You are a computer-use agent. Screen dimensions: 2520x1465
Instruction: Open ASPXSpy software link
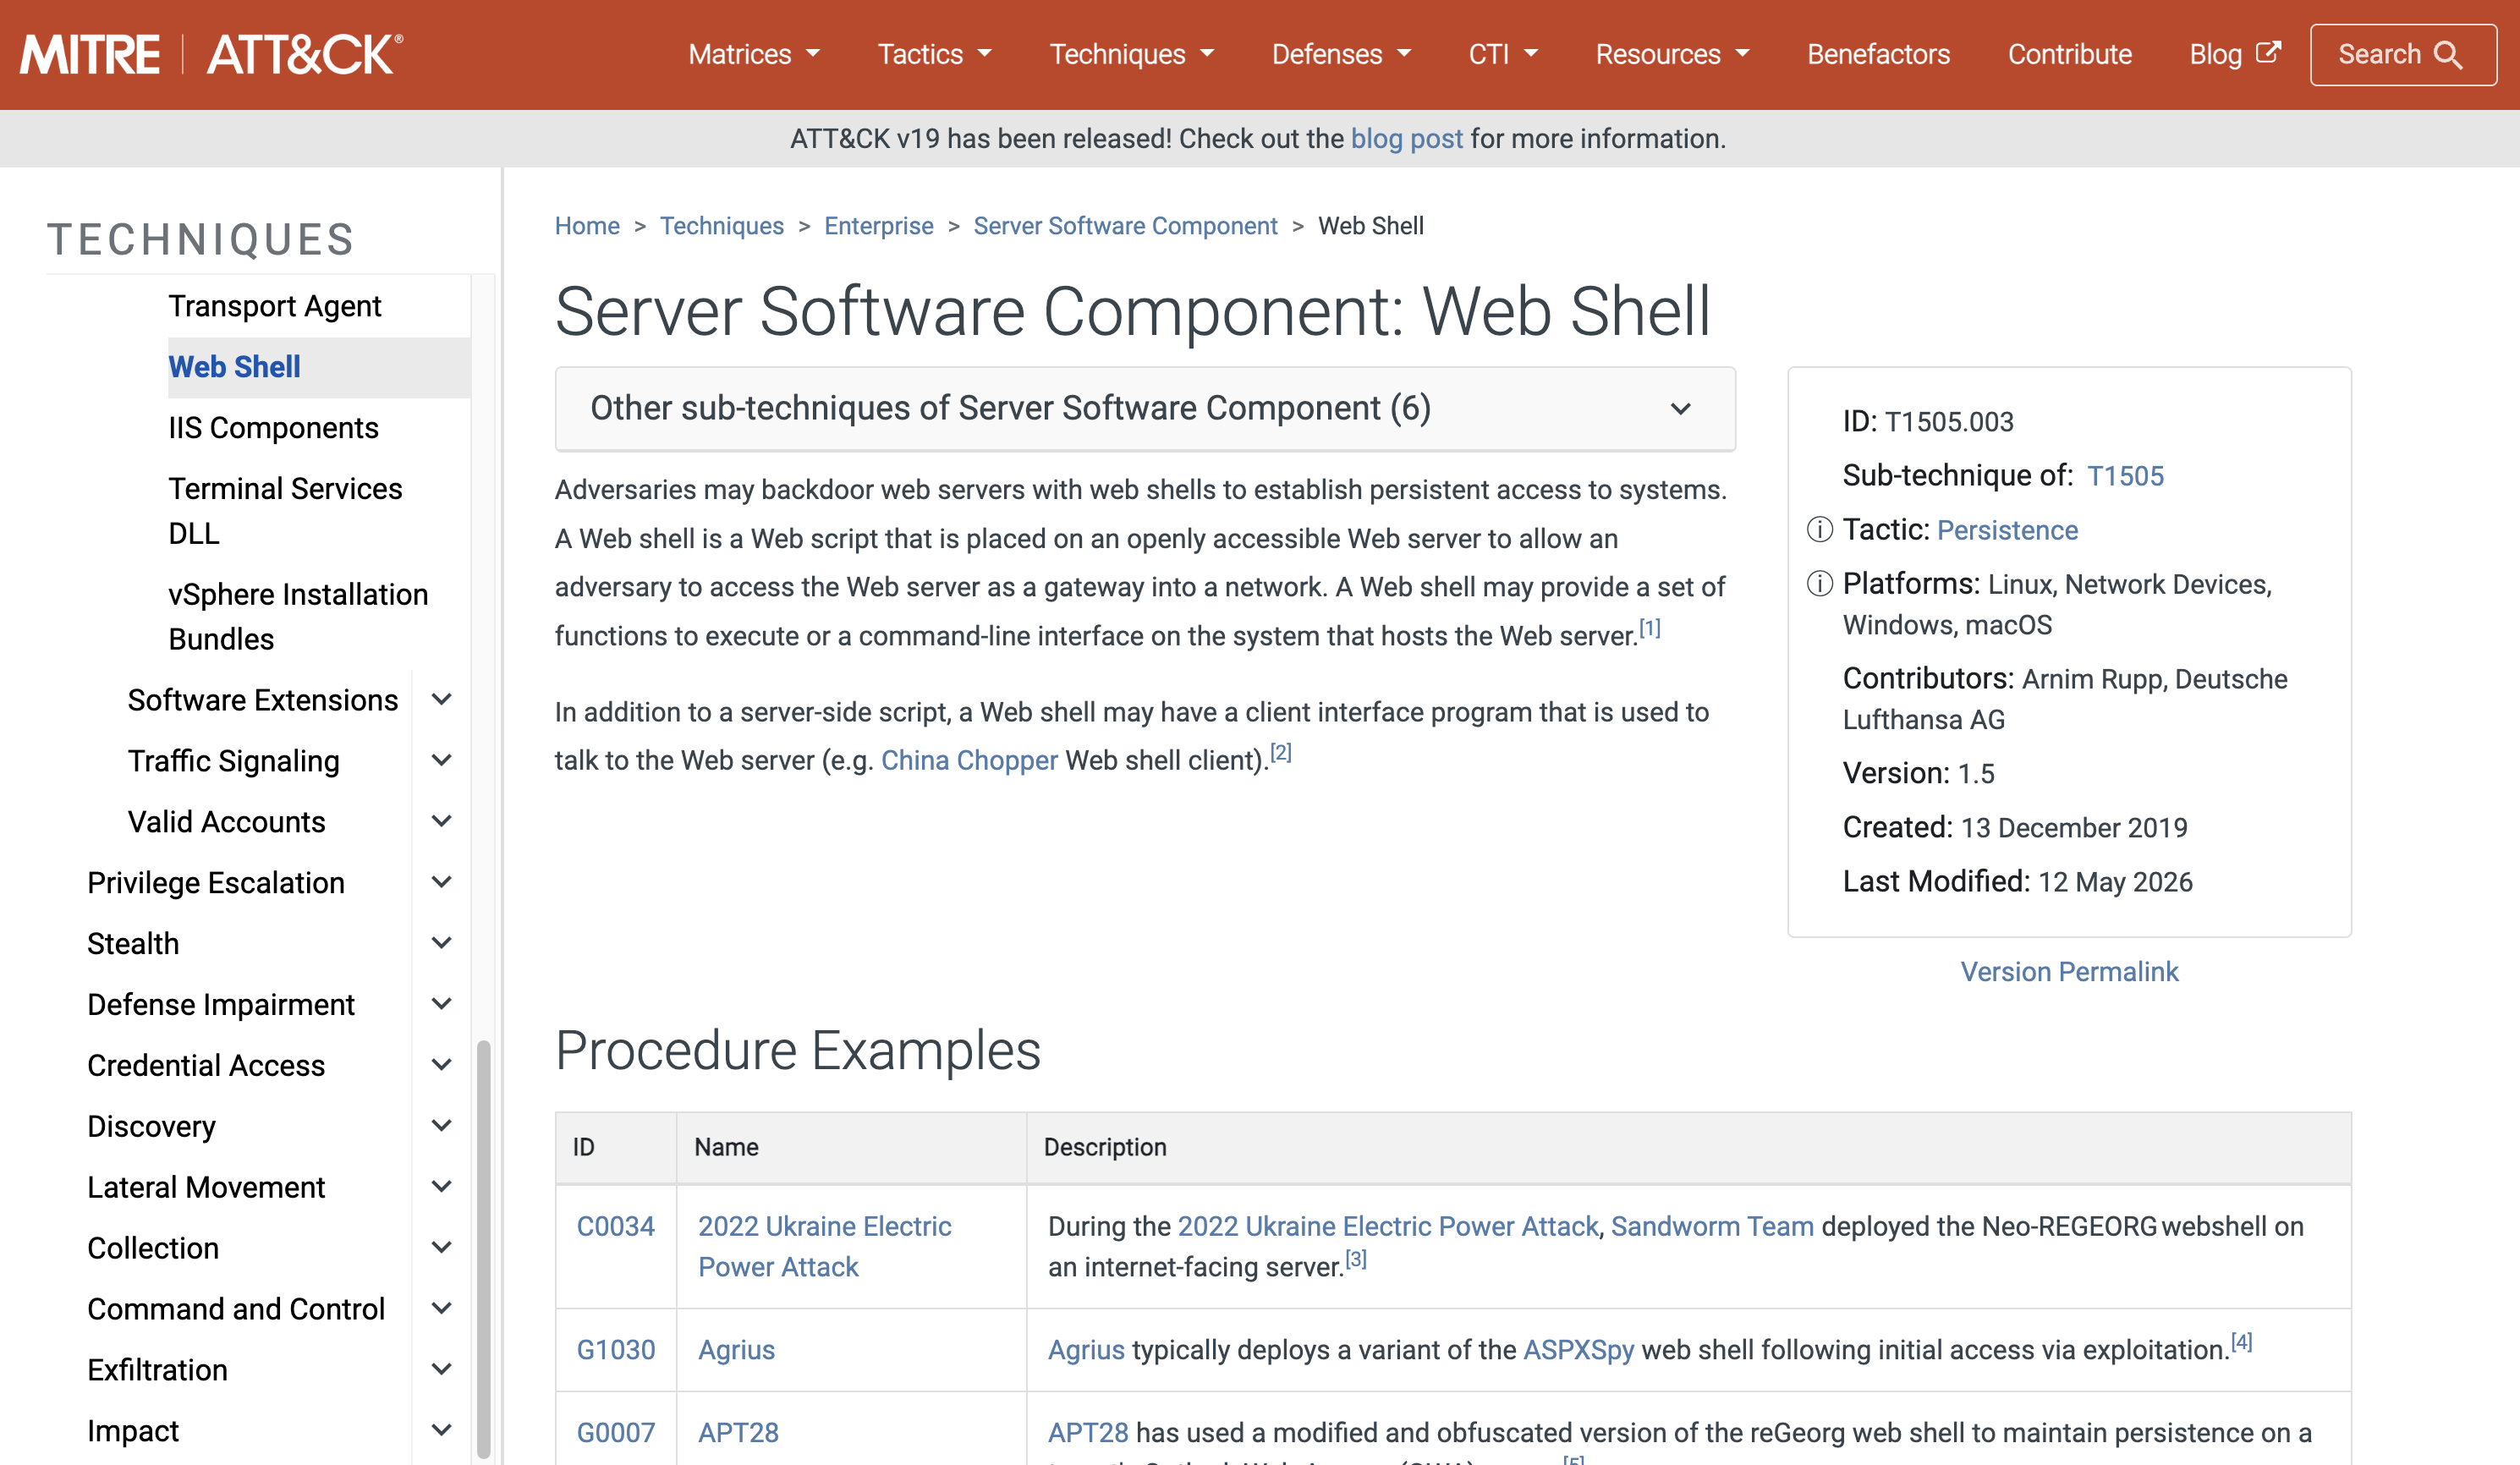coord(1578,1350)
